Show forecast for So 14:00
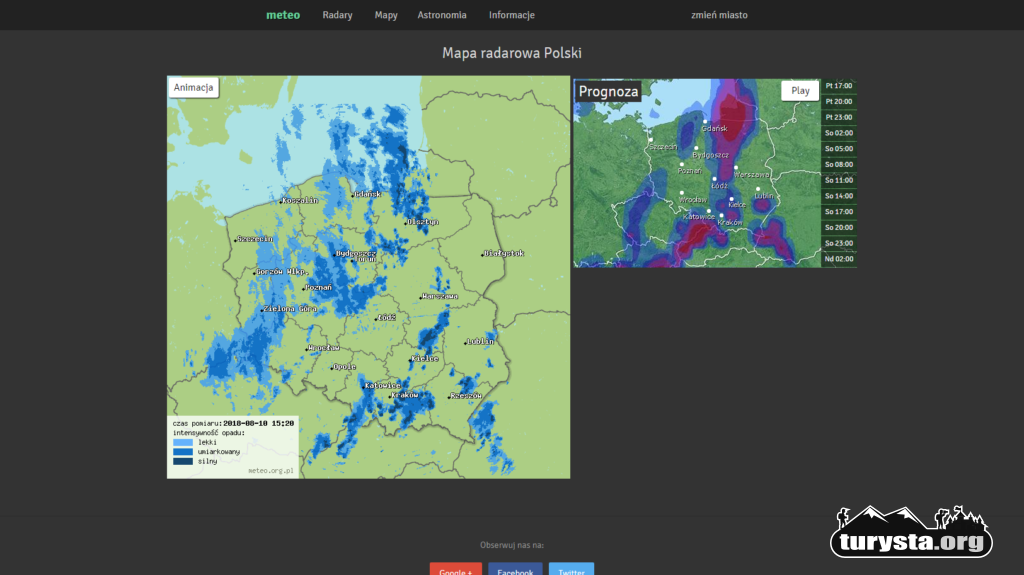Viewport: 1024px width, 575px height. (838, 196)
